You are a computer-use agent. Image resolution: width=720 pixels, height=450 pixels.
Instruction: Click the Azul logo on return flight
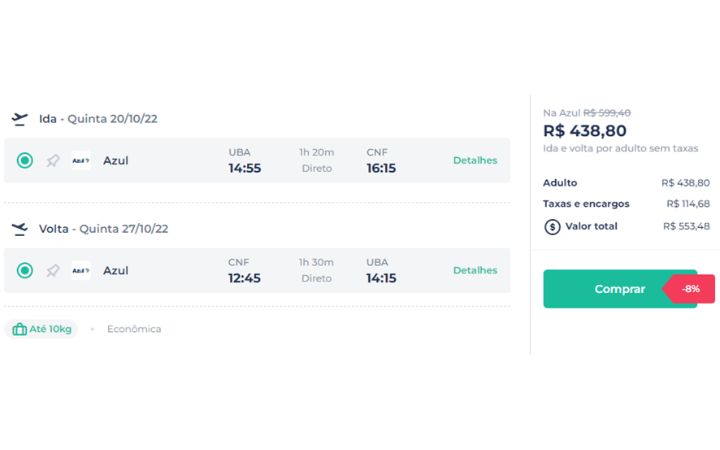pos(81,270)
